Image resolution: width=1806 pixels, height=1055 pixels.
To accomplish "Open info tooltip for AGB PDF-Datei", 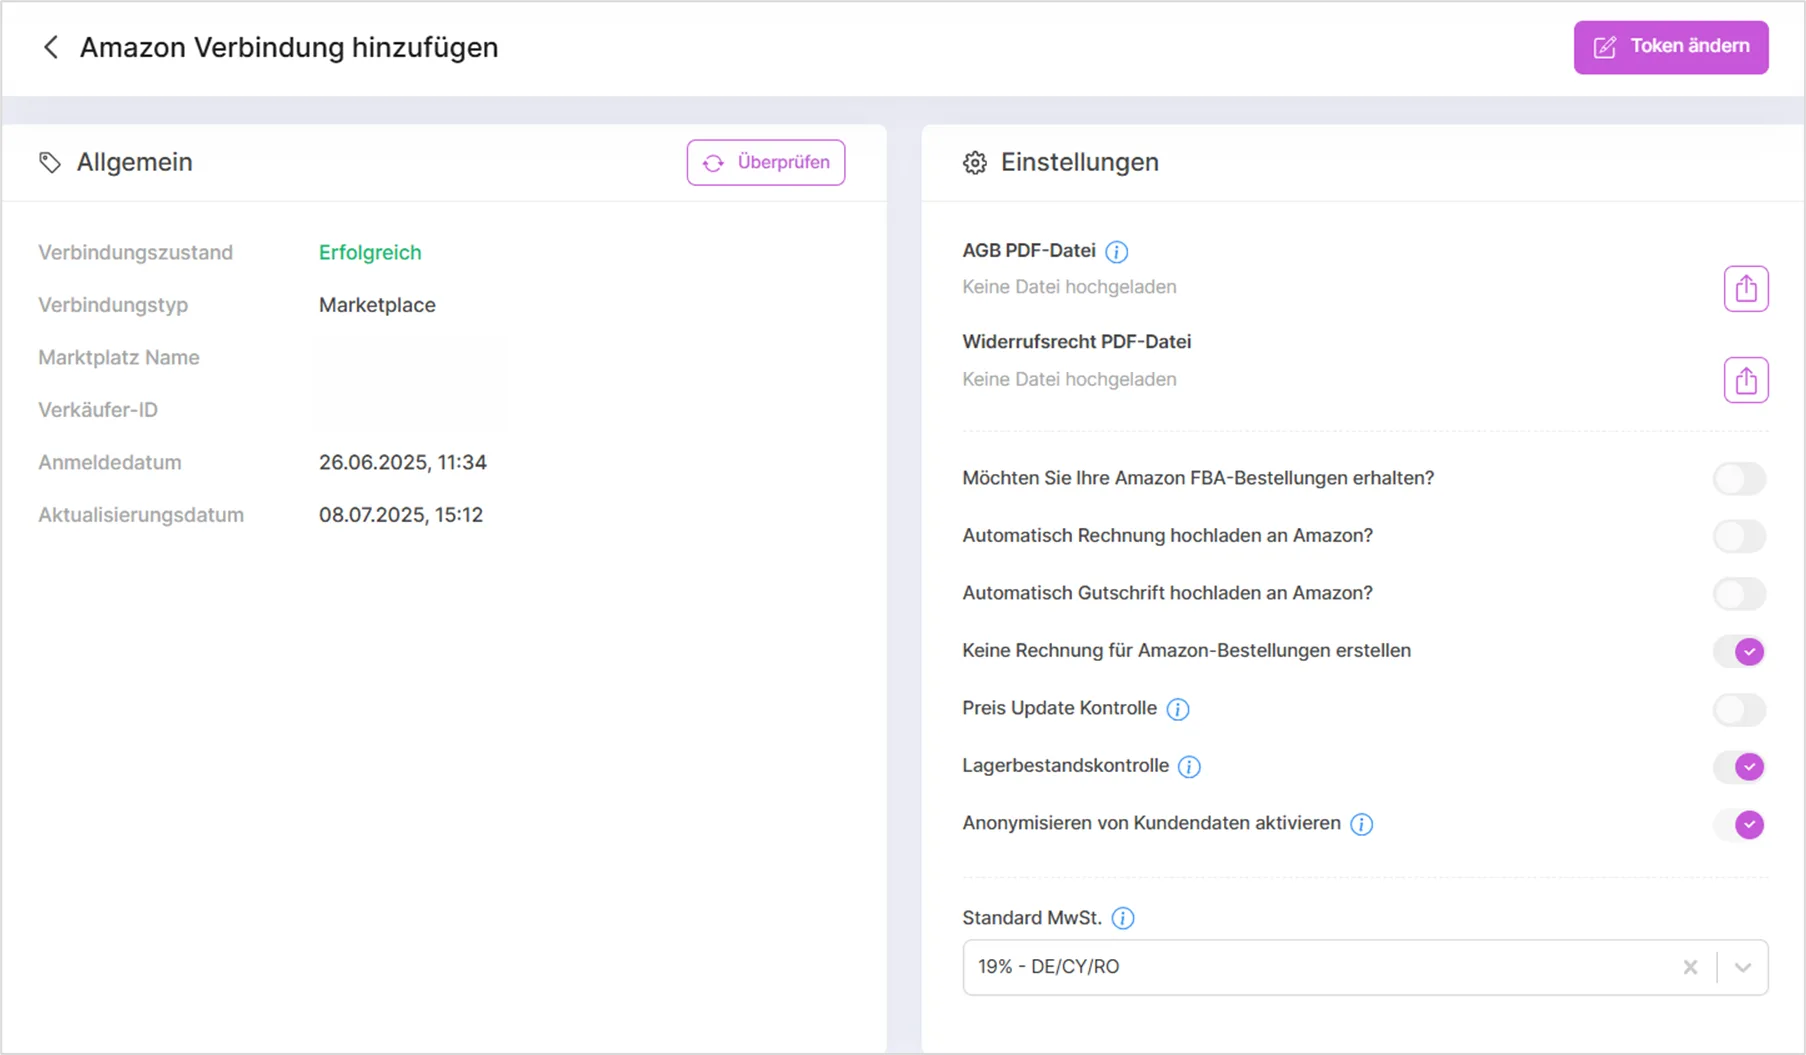I will [x=1117, y=252].
